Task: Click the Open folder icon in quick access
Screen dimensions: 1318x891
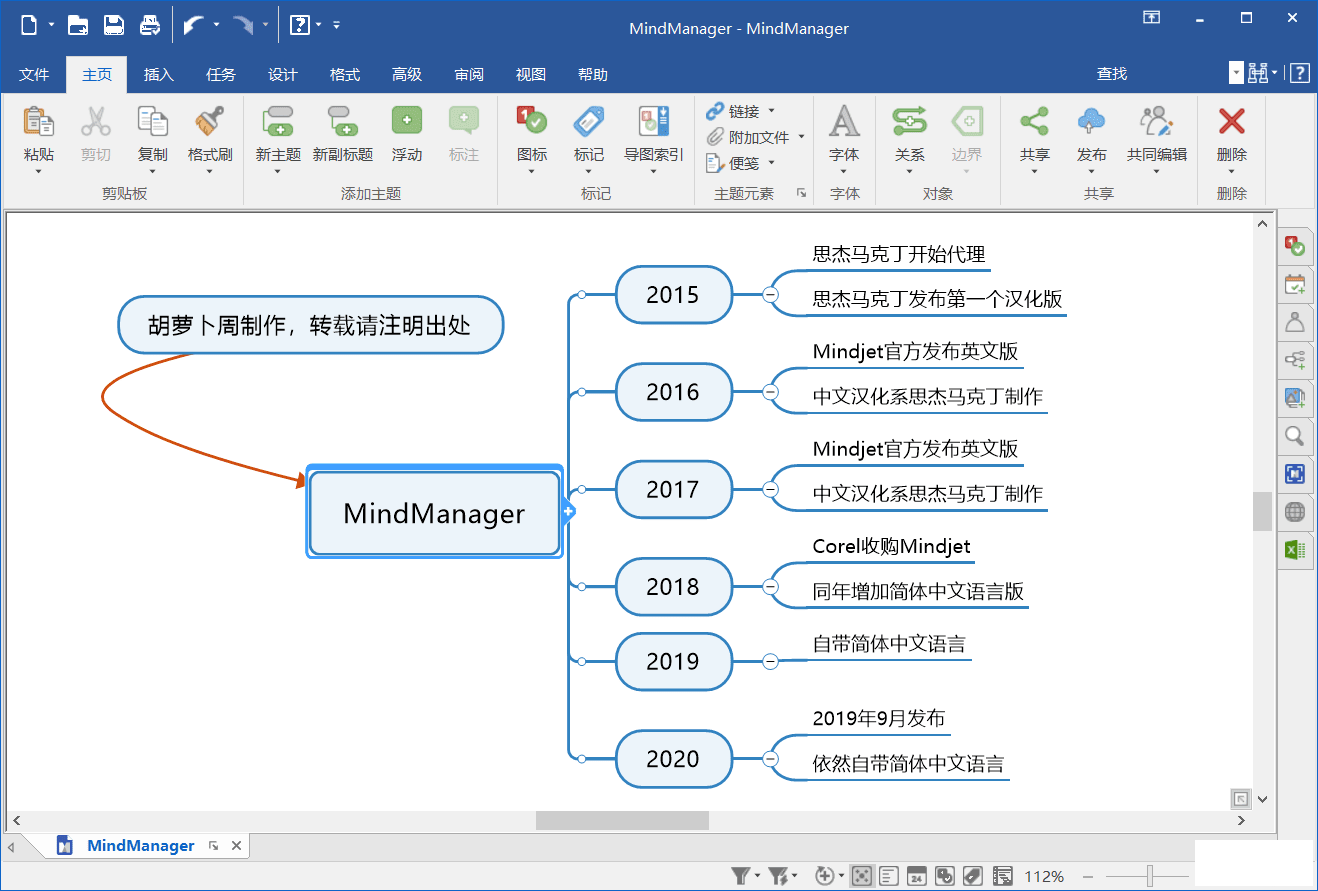Action: point(78,25)
